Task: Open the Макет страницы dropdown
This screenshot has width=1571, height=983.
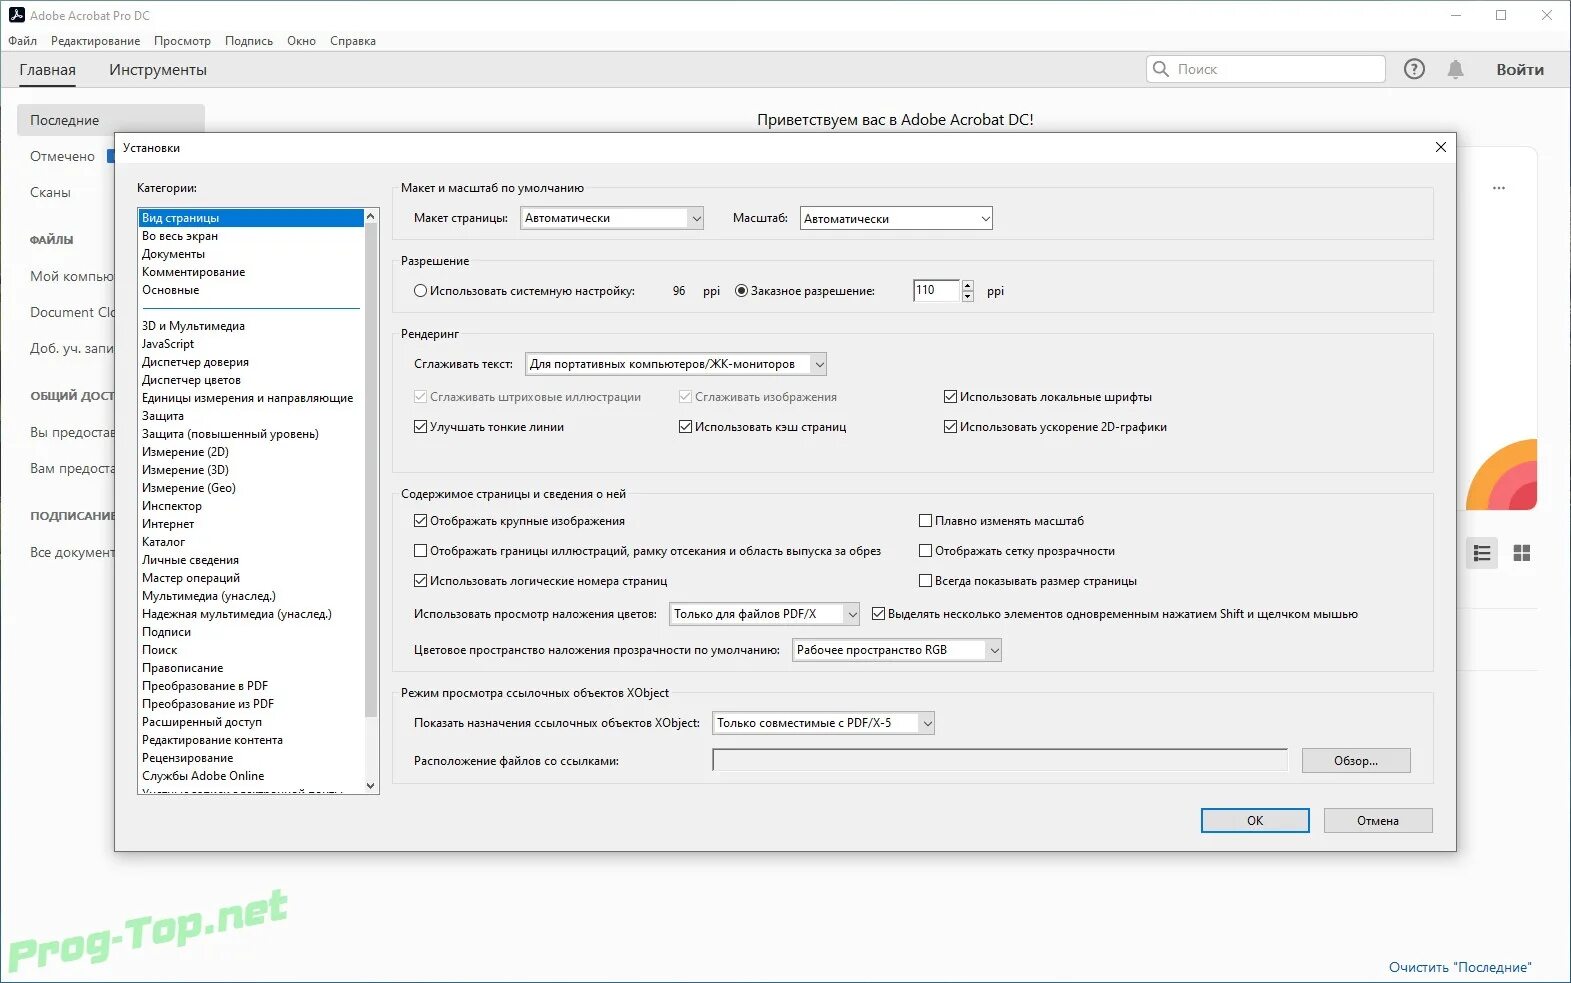Action: pos(612,218)
